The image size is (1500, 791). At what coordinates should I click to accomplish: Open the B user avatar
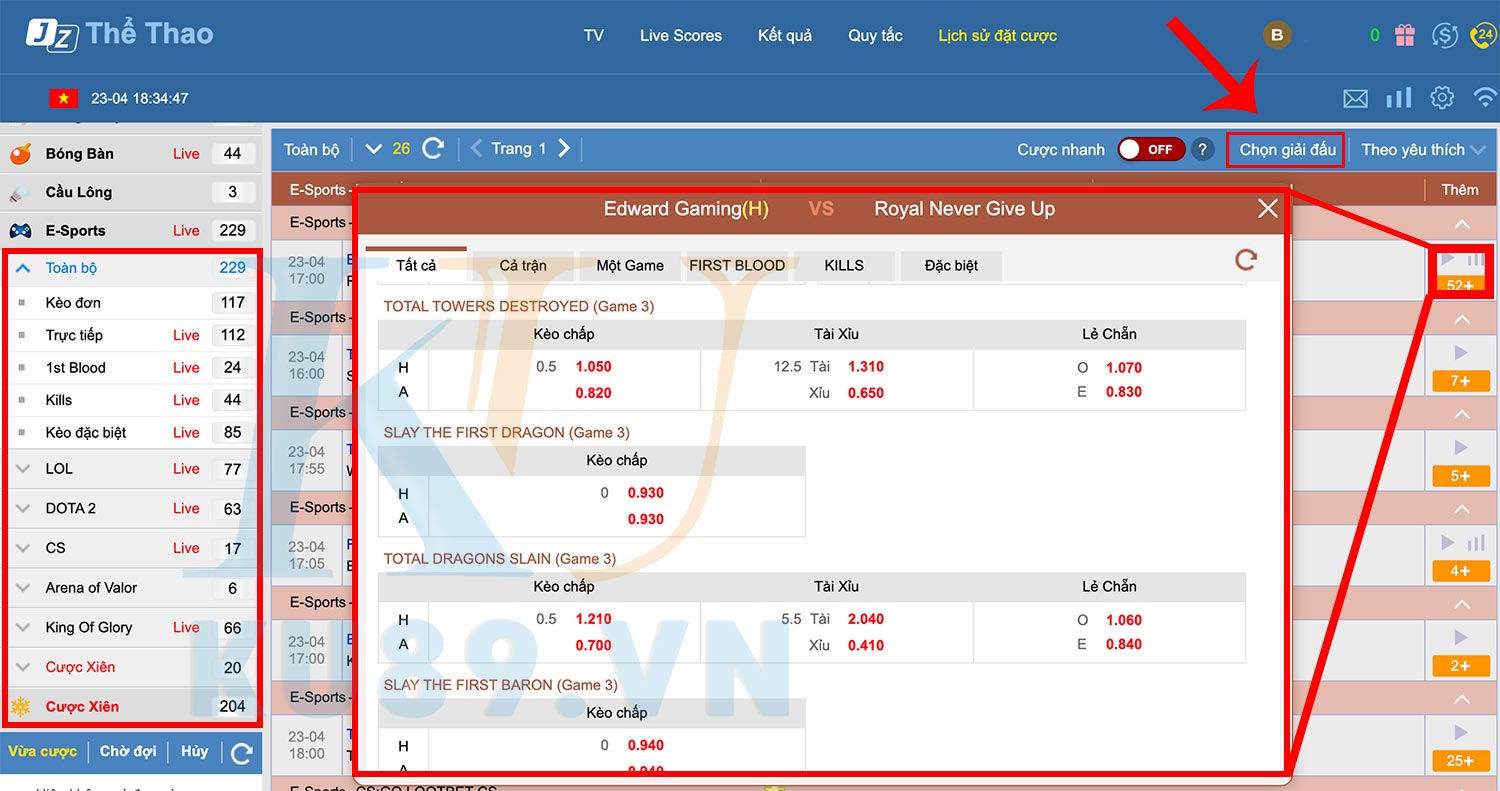point(1276,36)
